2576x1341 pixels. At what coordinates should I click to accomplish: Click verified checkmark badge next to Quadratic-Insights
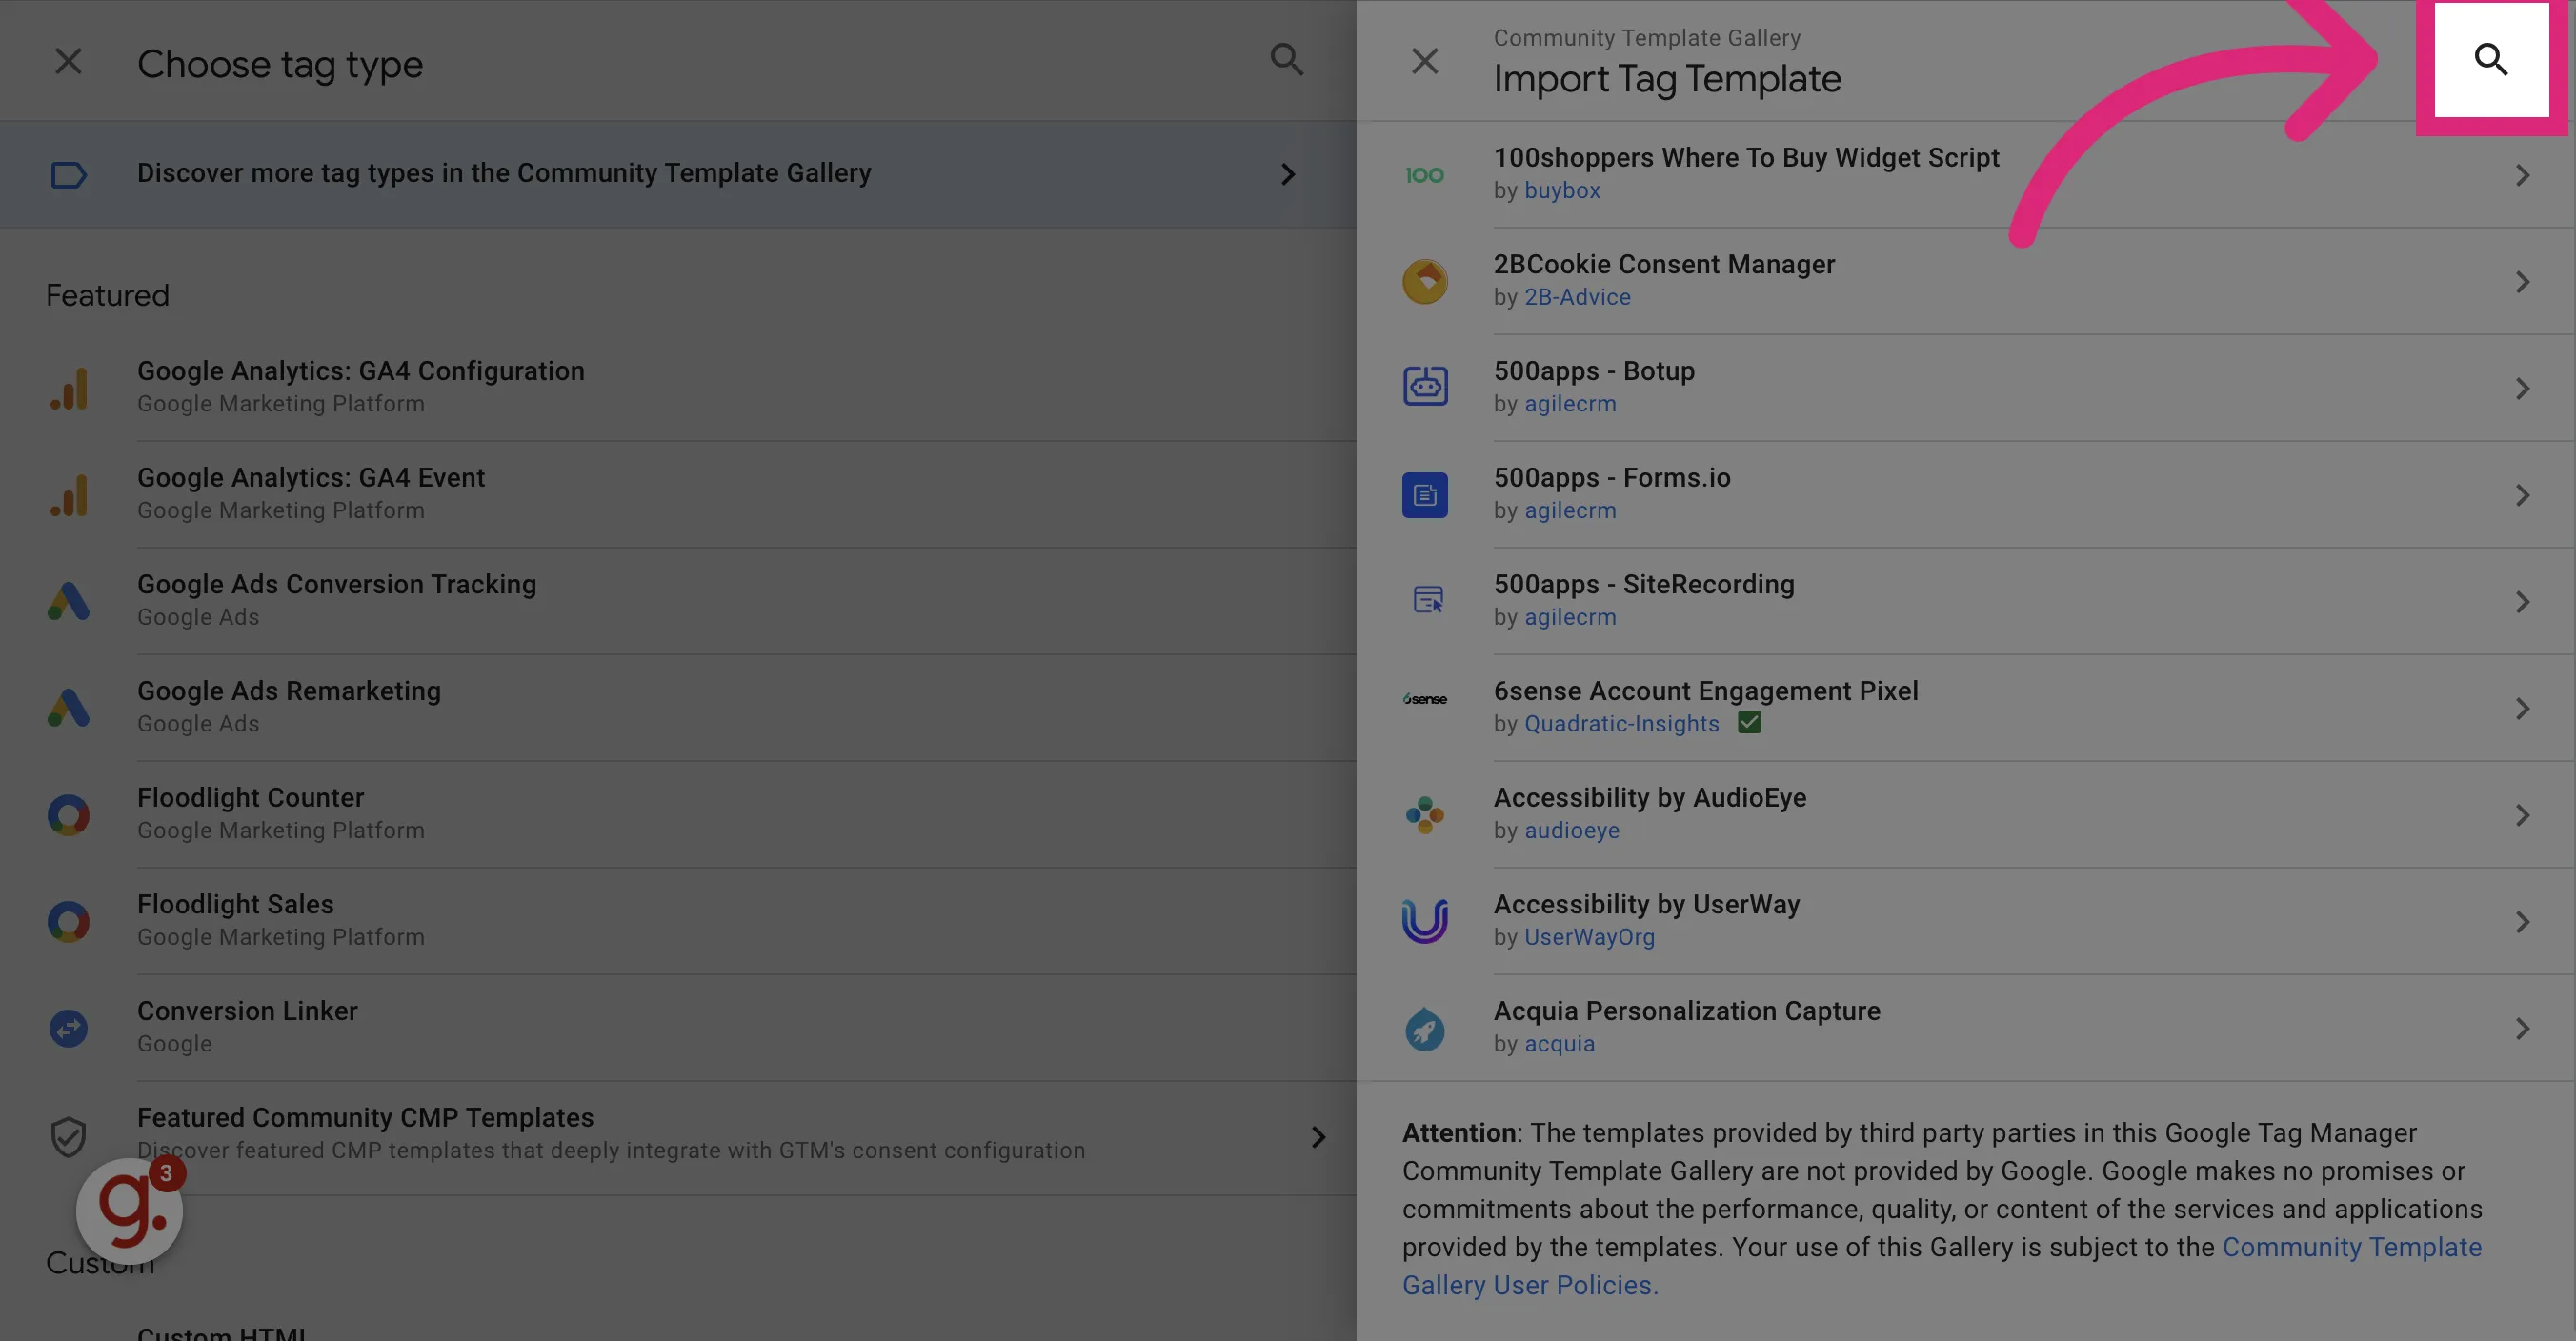[1749, 722]
